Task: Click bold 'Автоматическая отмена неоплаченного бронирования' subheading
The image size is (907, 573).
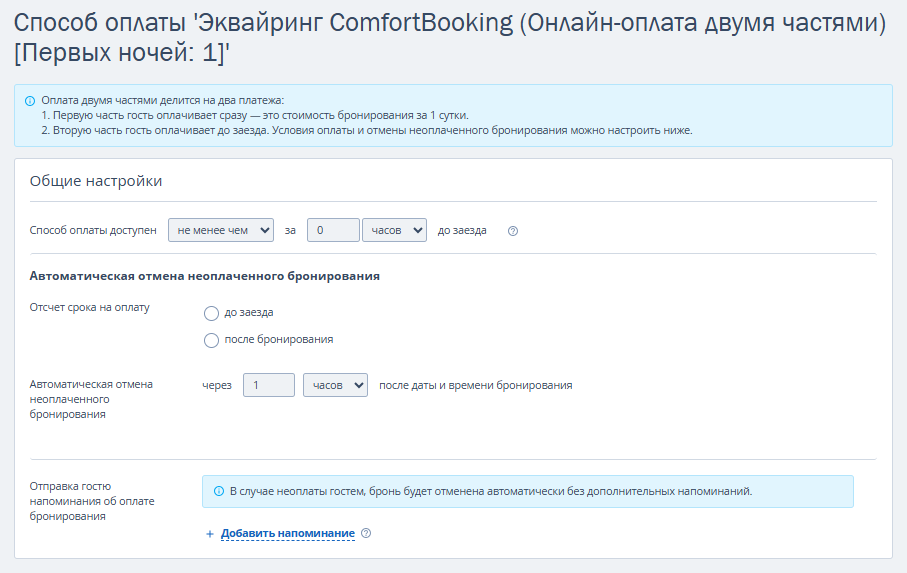Action: click(x=205, y=276)
